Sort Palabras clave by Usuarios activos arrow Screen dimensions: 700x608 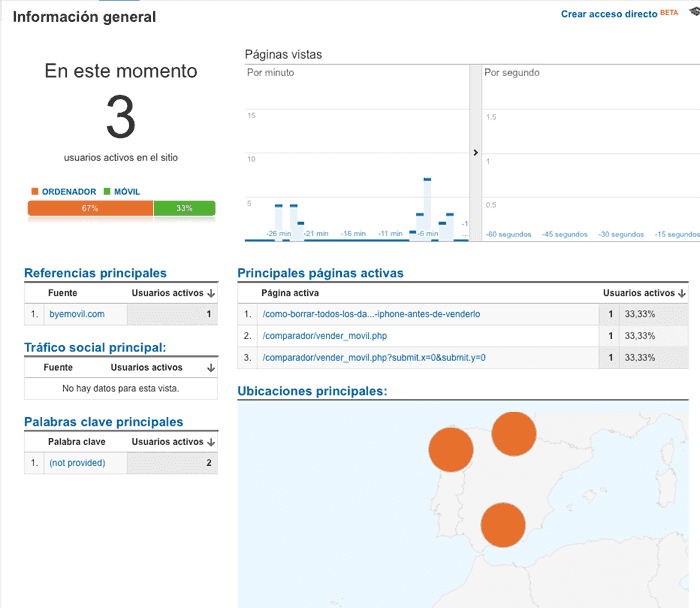pyautogui.click(x=211, y=442)
